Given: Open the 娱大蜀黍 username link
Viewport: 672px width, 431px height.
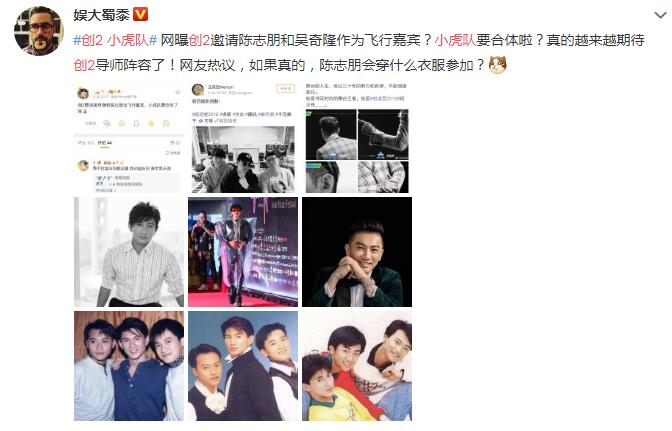Looking at the screenshot, I should [101, 15].
